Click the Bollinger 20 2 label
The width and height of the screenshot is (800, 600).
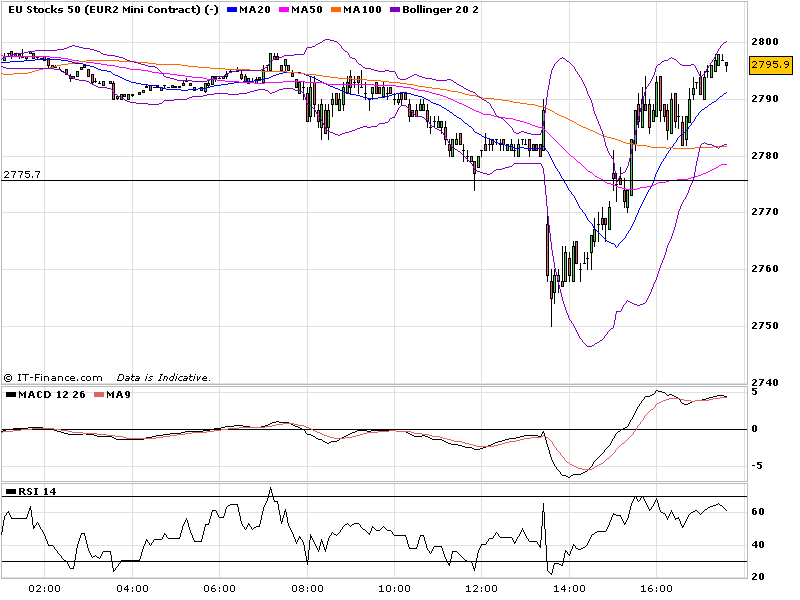click(x=440, y=10)
